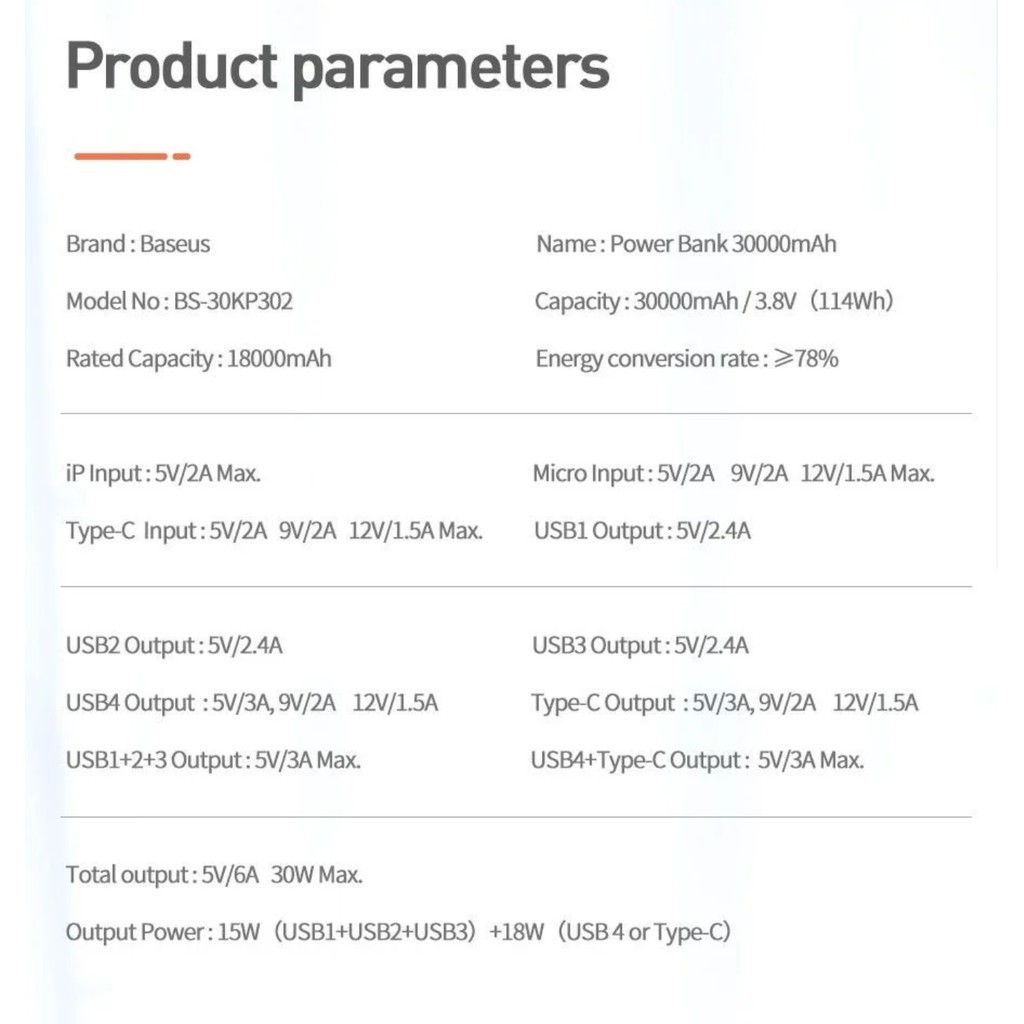Click the Type-C Output specification line
The height and width of the screenshot is (1024, 1024).
(724, 703)
